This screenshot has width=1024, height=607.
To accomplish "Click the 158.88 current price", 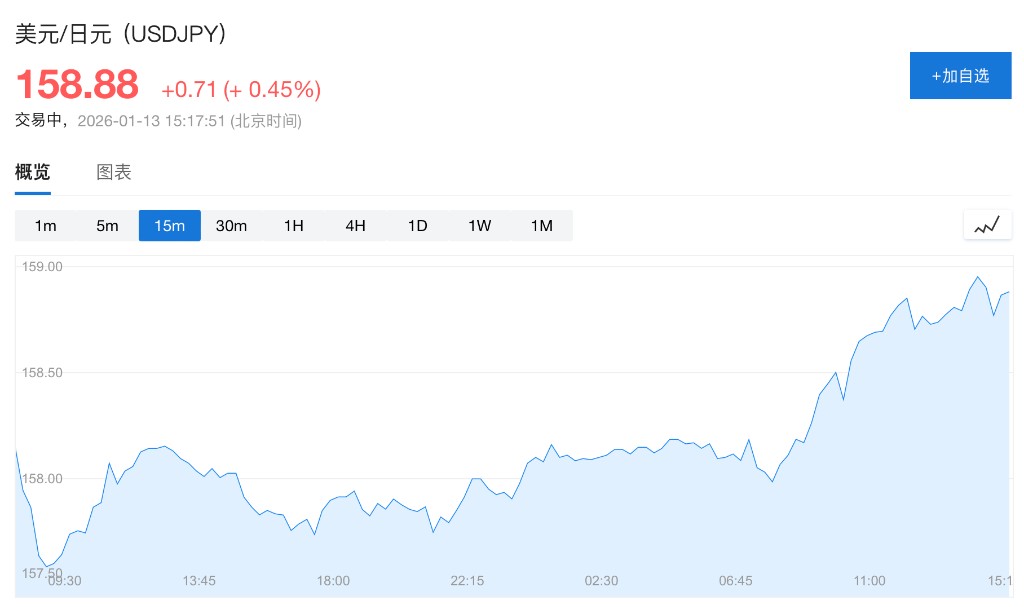I will [x=77, y=84].
